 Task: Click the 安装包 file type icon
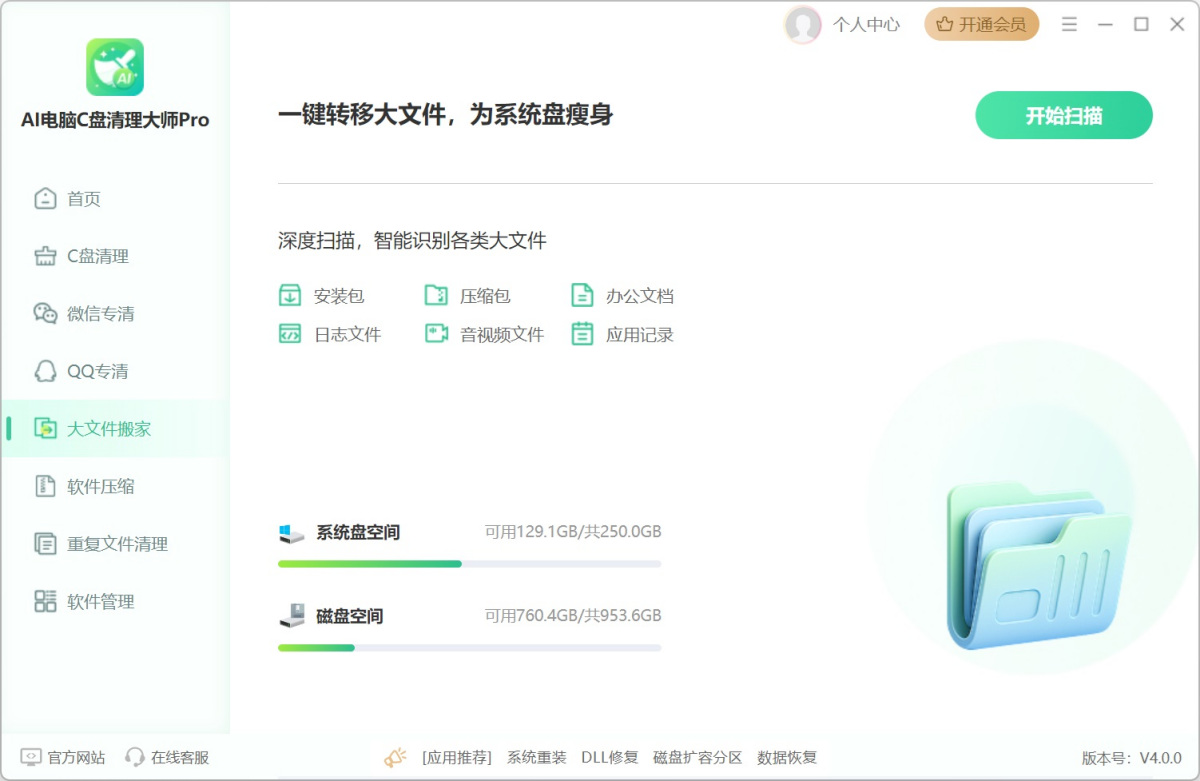coord(290,296)
